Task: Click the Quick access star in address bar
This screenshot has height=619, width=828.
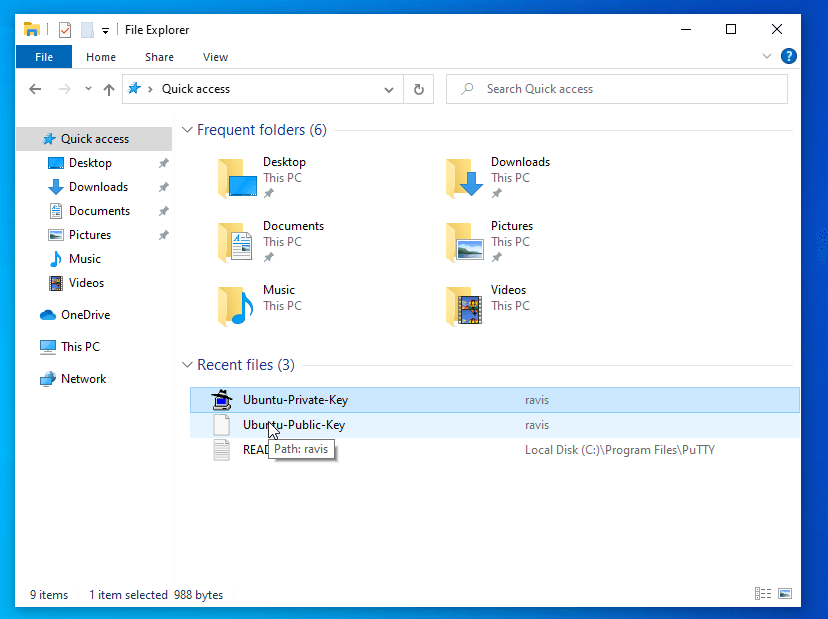Action: [x=135, y=88]
